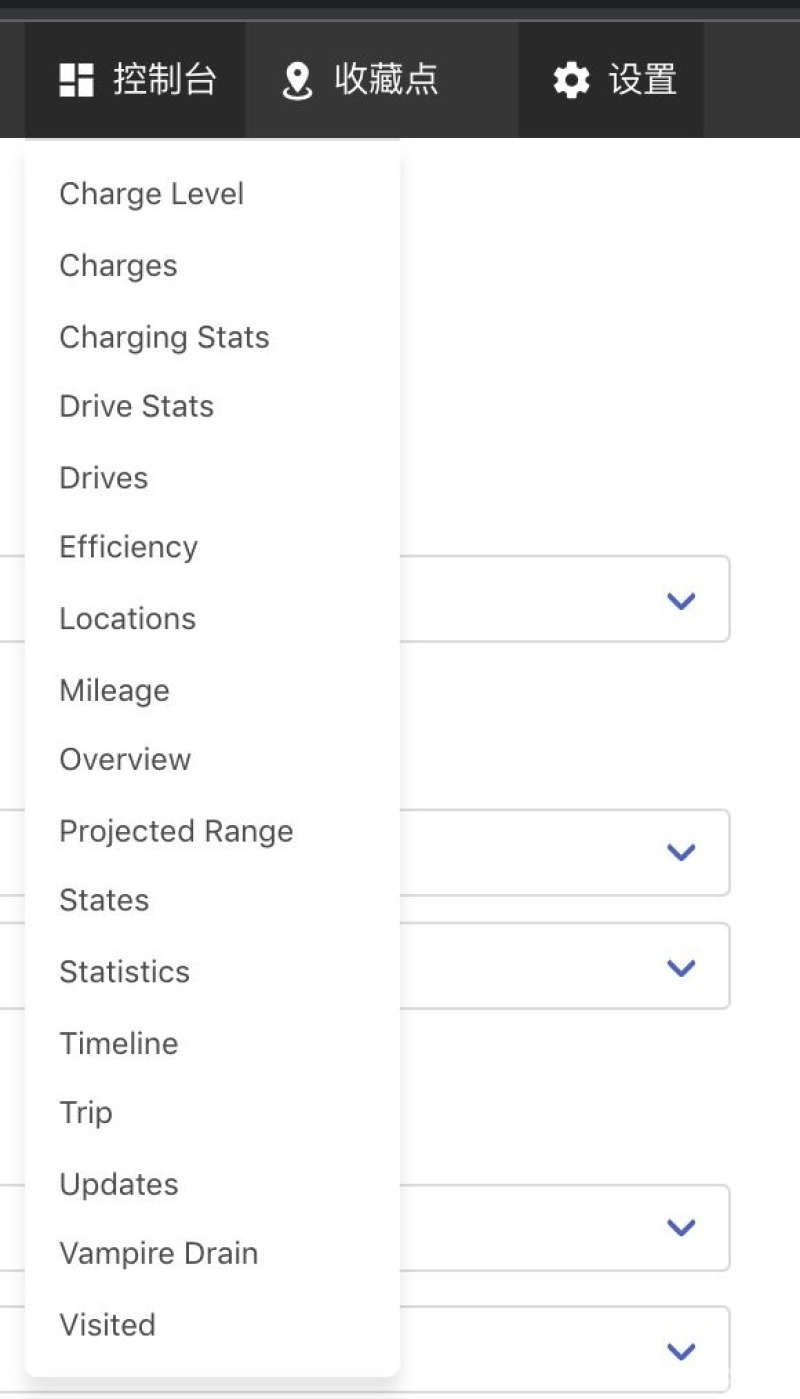Screen dimensions: 800x1399
Task: Open the Mileage dashboard link
Action: (114, 690)
